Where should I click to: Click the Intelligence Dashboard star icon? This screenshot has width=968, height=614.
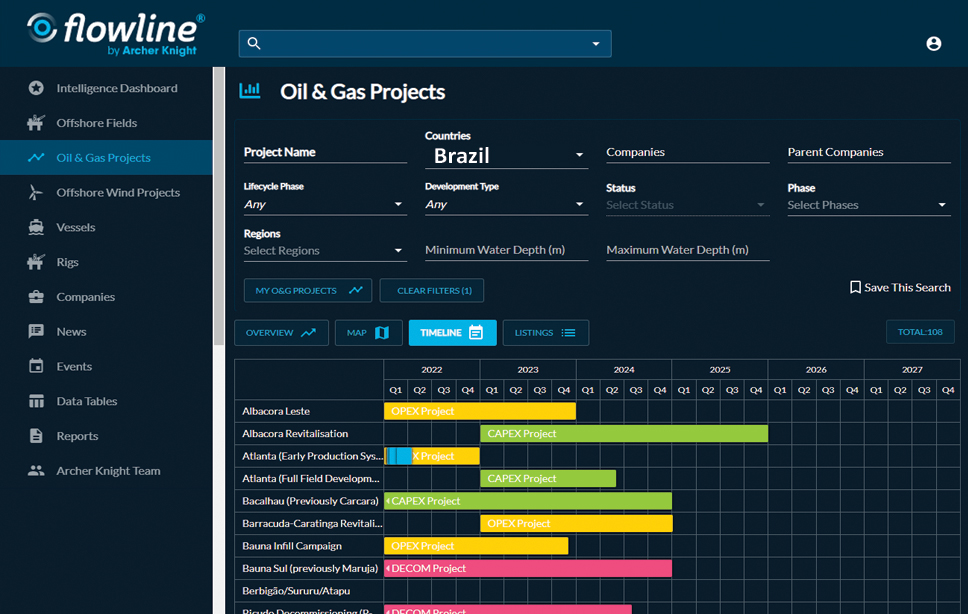point(36,88)
